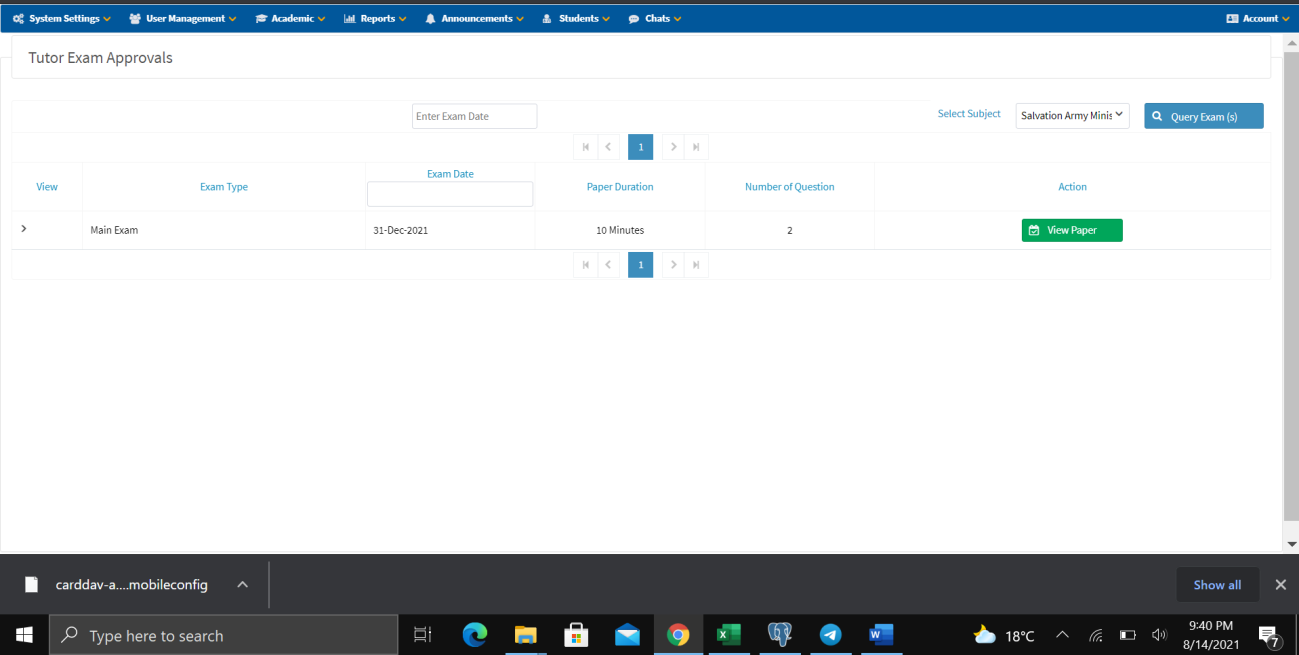The image size is (1299, 655).
Task: Click View Paper for Main Exam
Action: pos(1071,230)
